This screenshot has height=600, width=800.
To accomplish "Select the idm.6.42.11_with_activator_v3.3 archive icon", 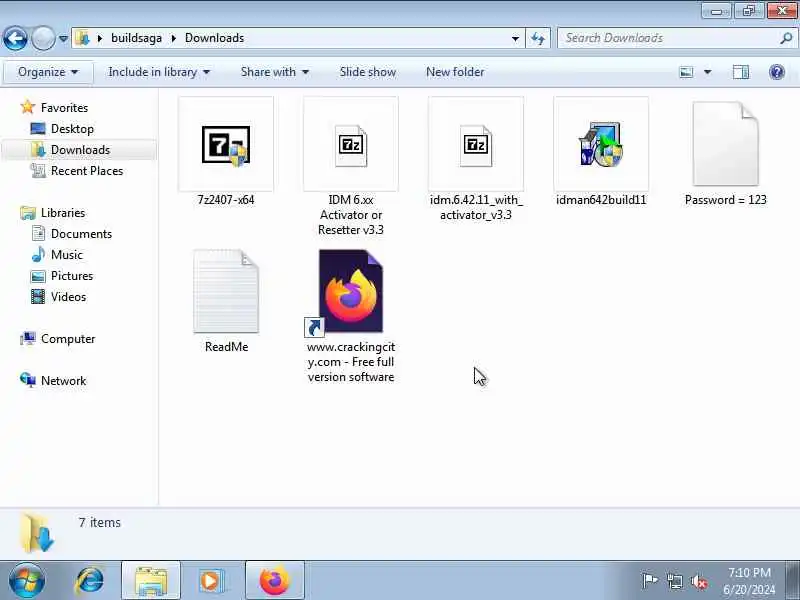I will [476, 145].
